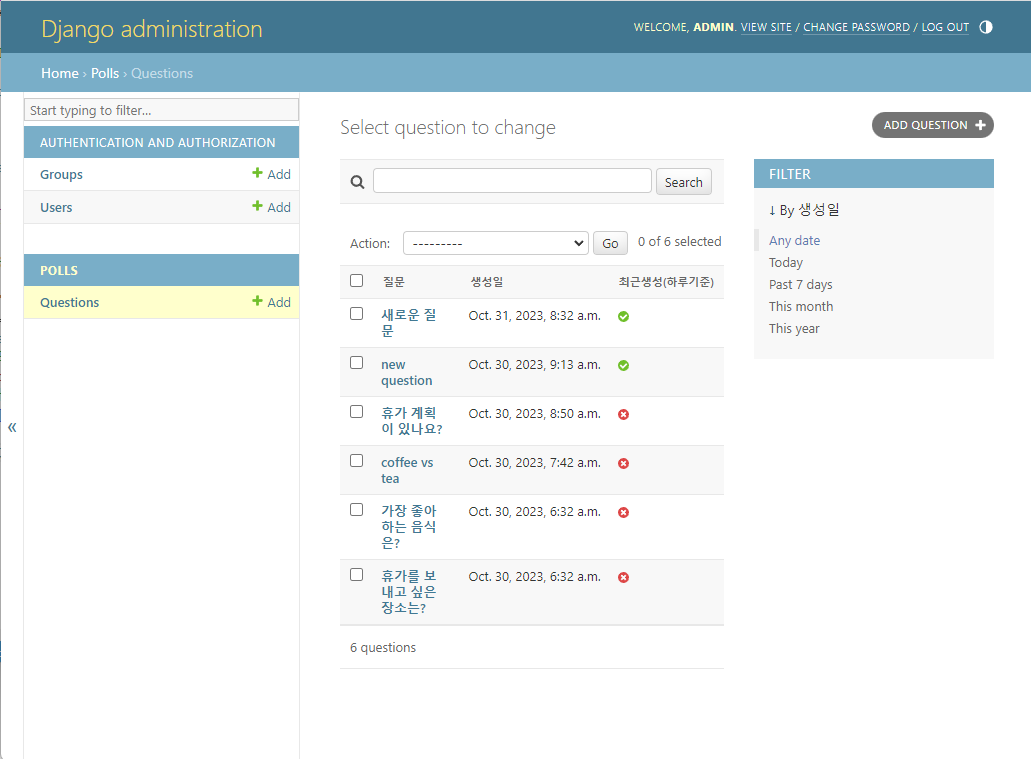Click Change Password link
The width and height of the screenshot is (1031, 759).
pos(856,27)
